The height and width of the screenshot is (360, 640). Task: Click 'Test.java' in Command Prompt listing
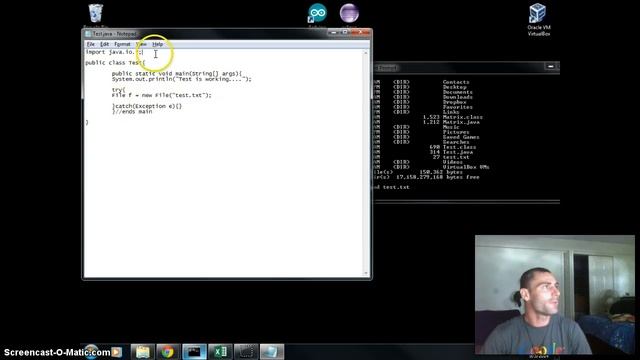point(458,152)
